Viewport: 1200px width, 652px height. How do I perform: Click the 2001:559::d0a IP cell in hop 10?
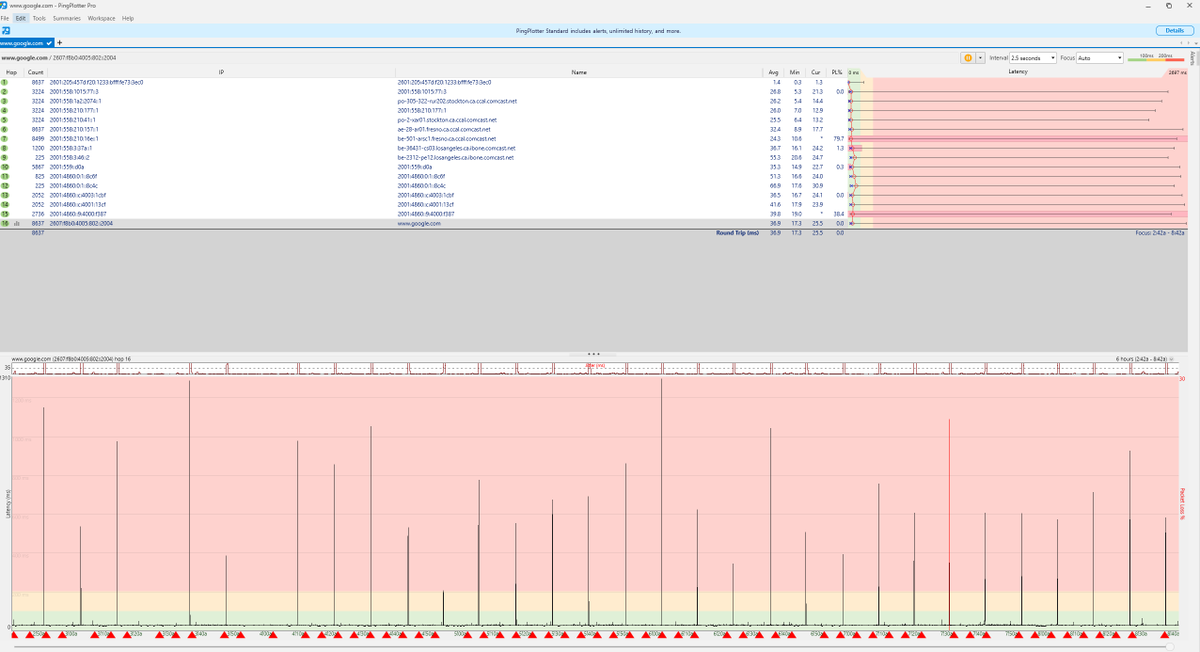pyautogui.click(x=67, y=167)
